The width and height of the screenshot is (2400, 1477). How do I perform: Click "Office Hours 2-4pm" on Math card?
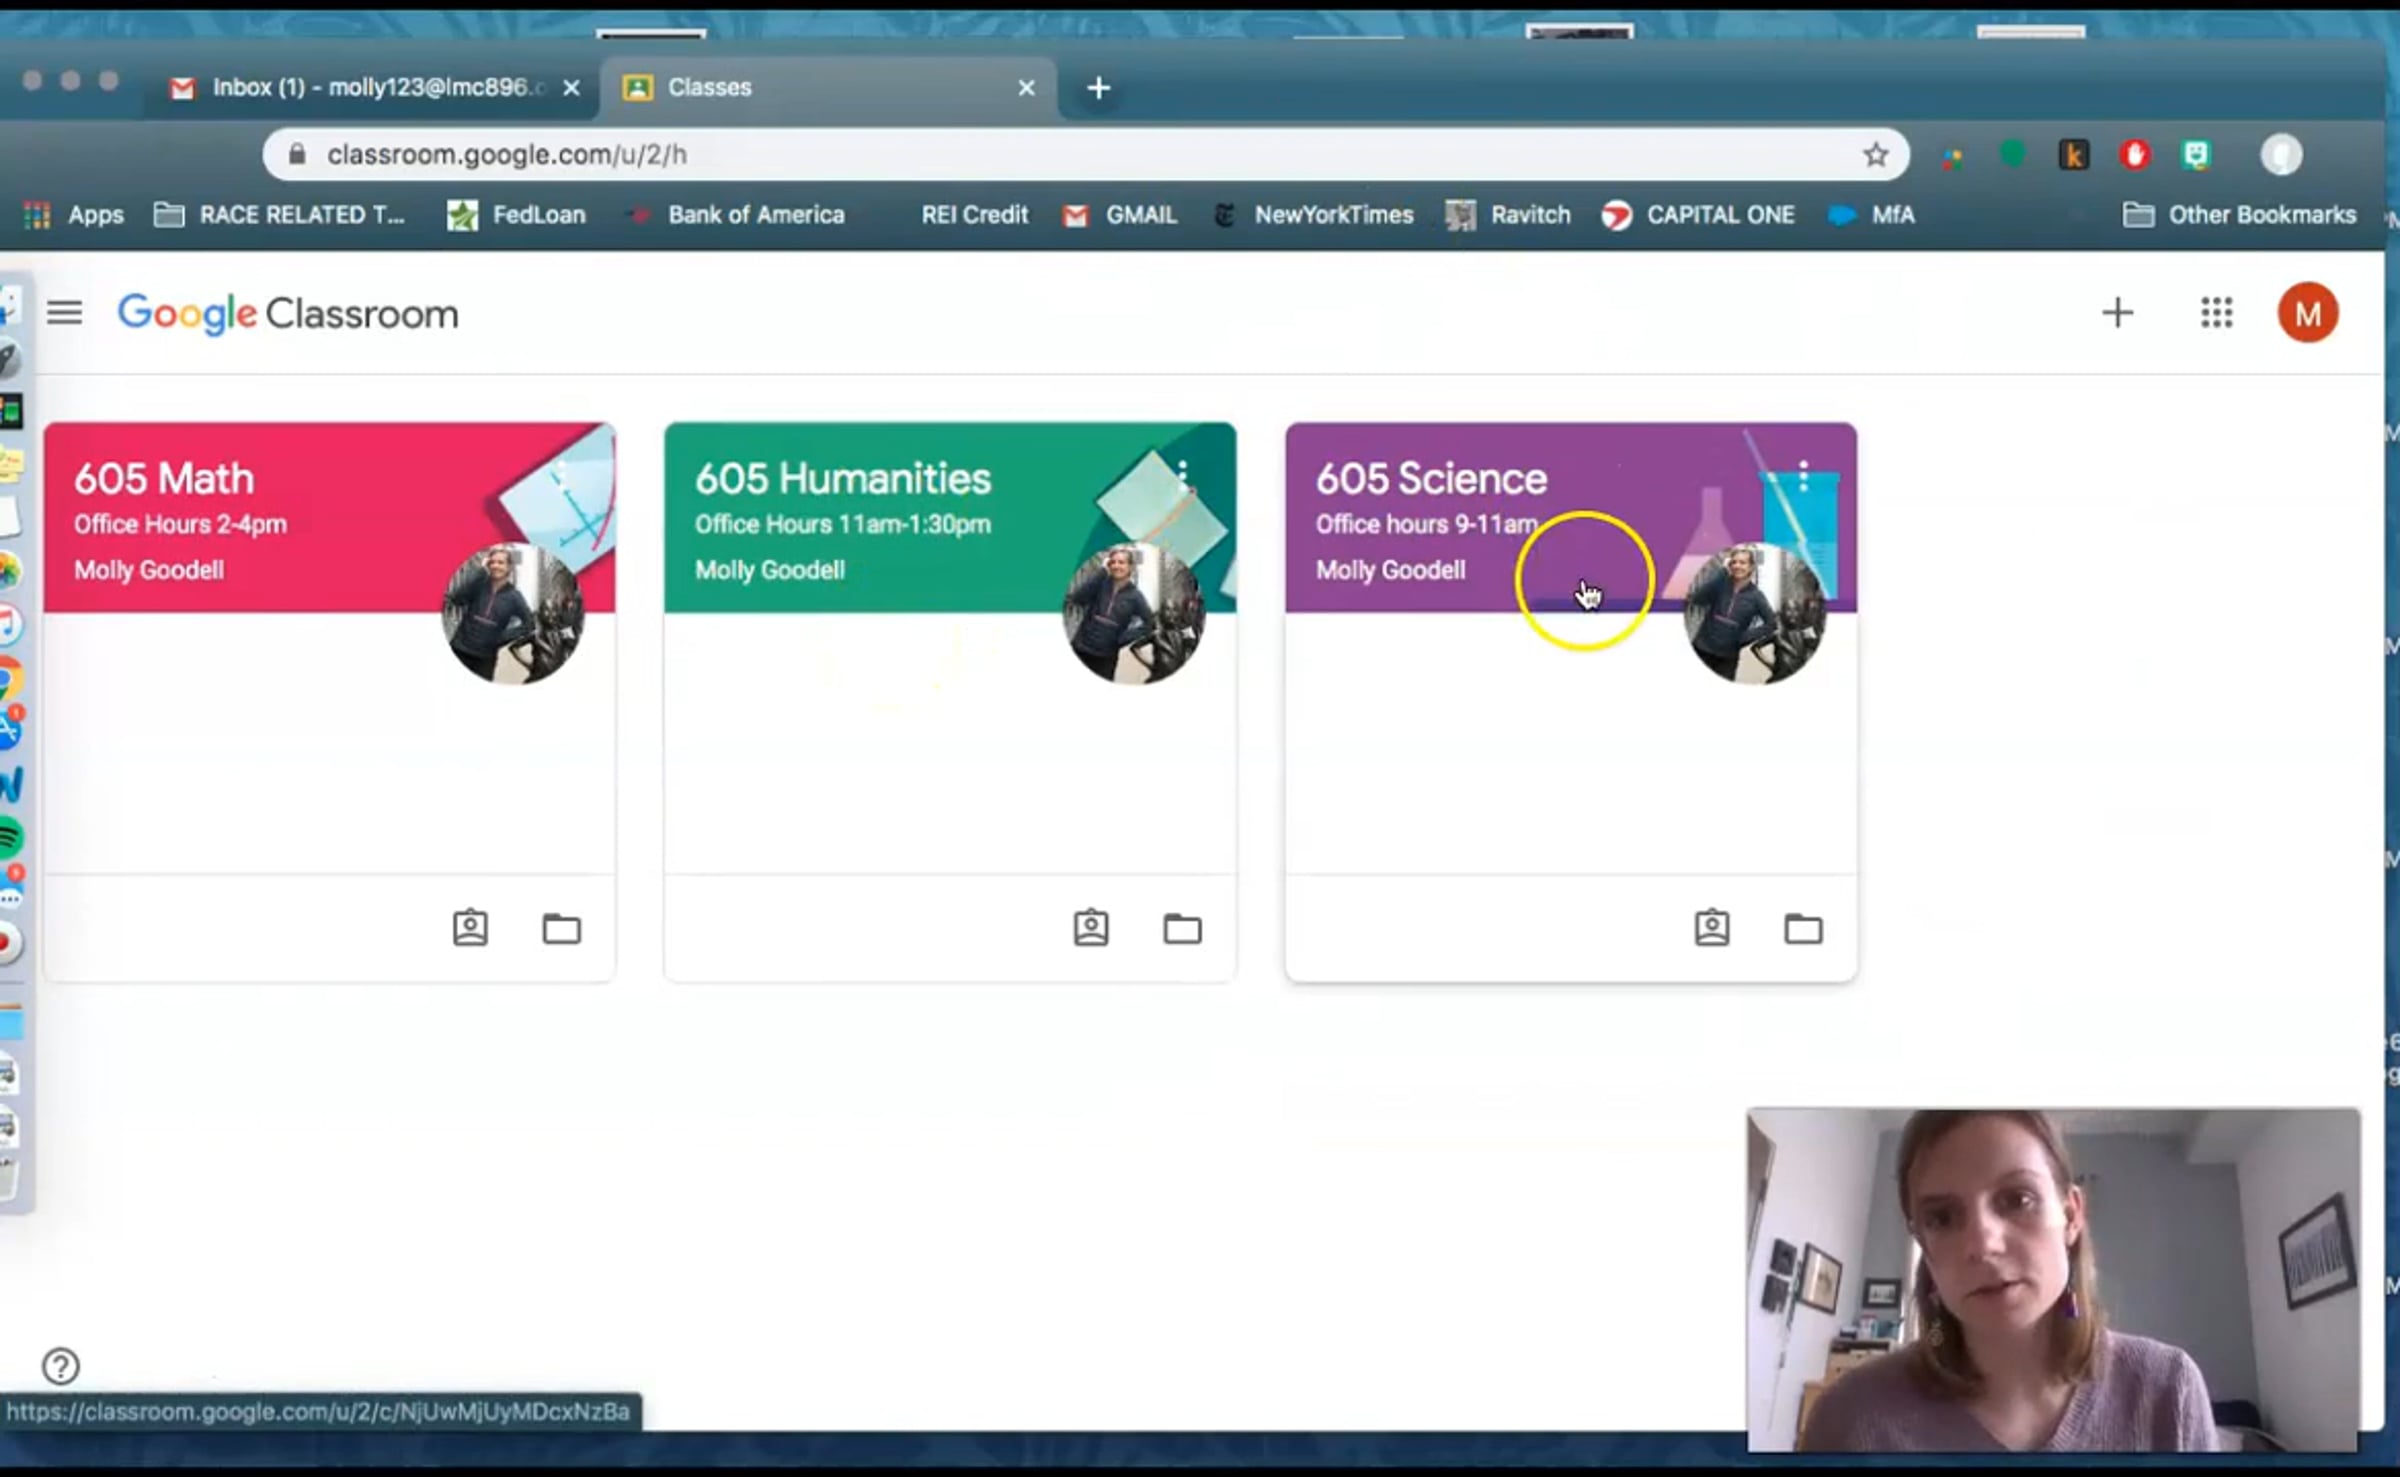coord(180,524)
